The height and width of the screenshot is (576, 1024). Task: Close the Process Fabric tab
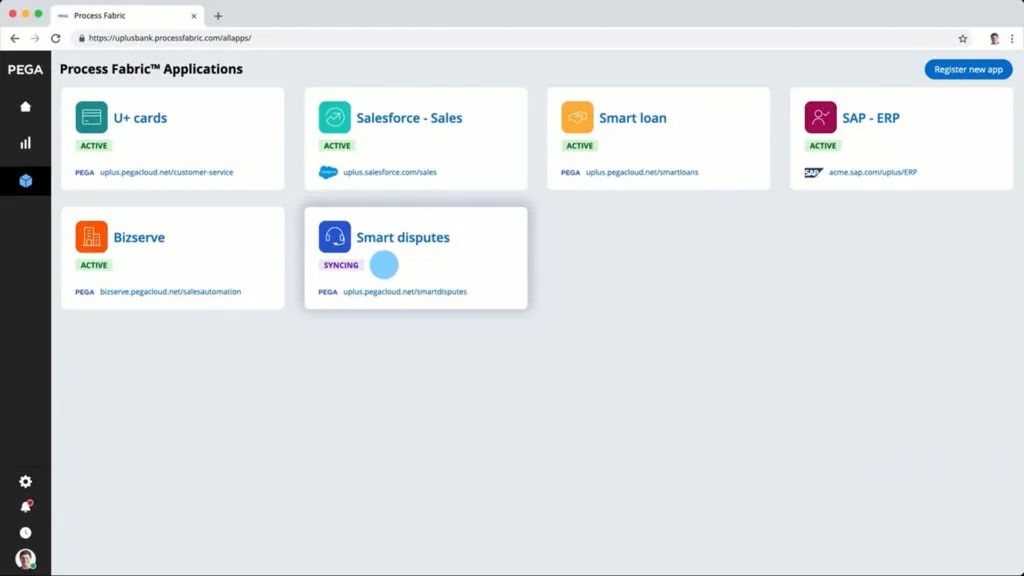193,16
